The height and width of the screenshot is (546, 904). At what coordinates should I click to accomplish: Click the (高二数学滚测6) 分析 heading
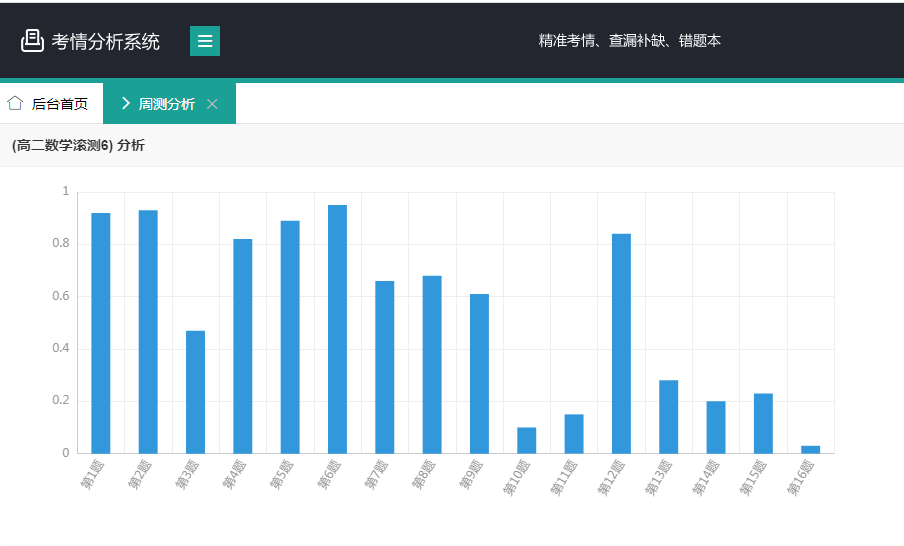click(78, 146)
